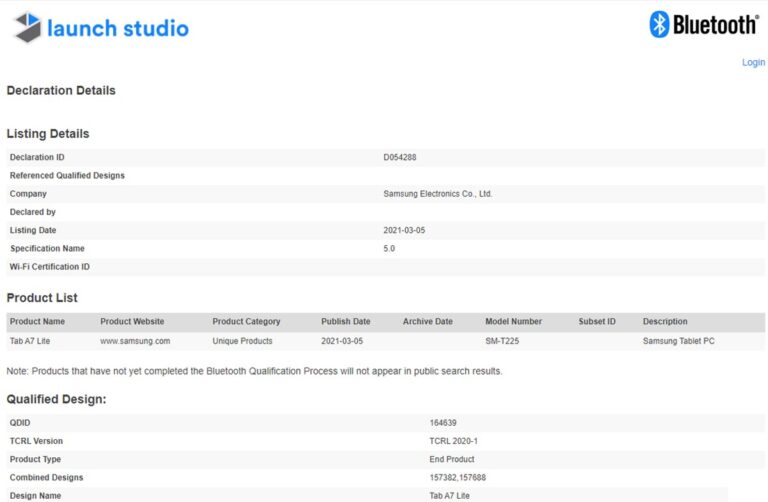This screenshot has height=502, width=768.
Task: Select the Declaration ID value D054288
Action: pyautogui.click(x=400, y=157)
